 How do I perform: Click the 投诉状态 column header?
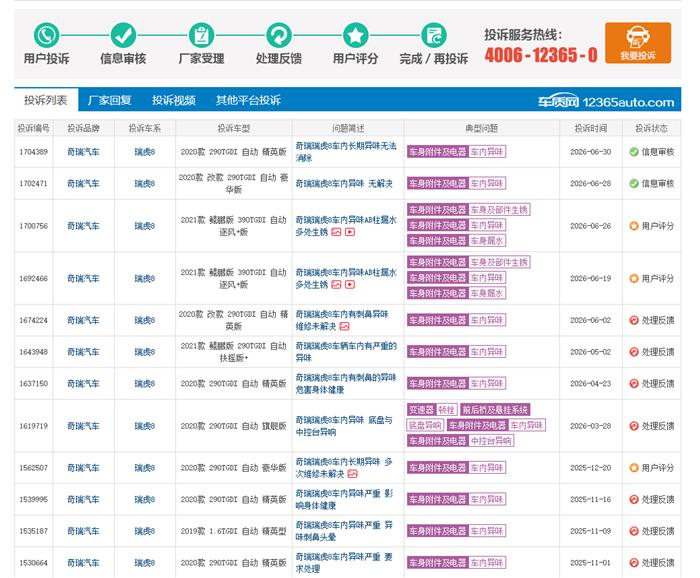(651, 129)
